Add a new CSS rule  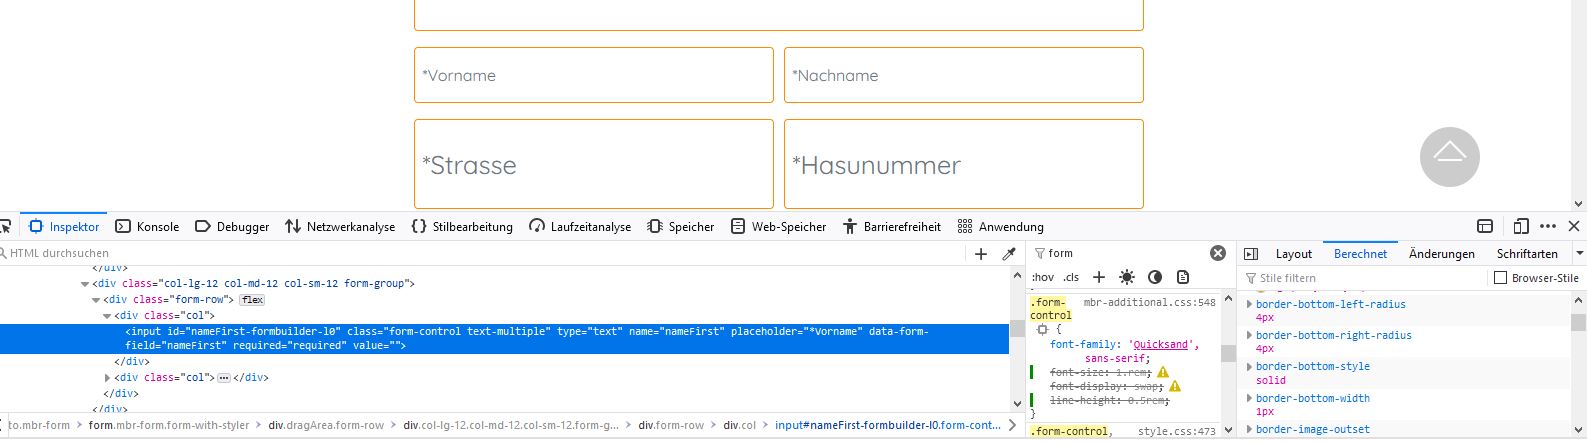tap(1099, 277)
